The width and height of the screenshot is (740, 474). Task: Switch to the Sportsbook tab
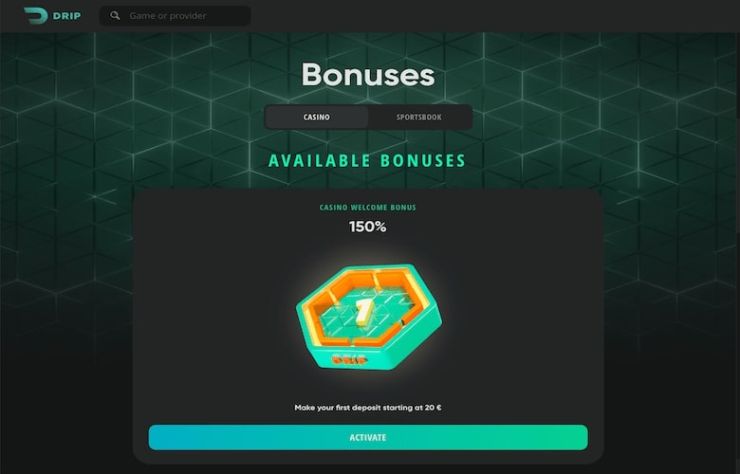click(x=419, y=117)
